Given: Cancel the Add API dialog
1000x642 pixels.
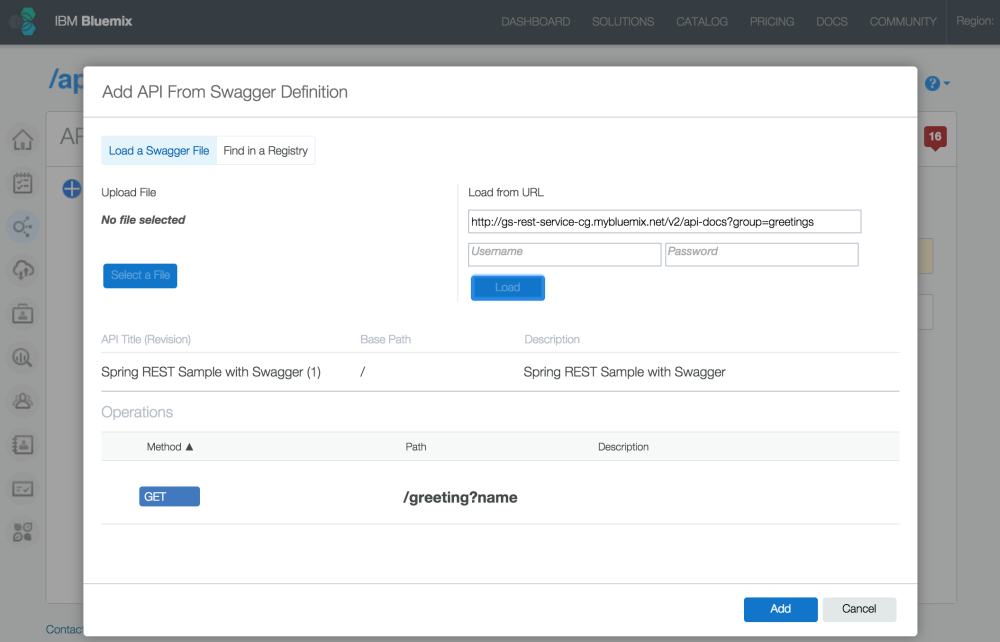Looking at the screenshot, I should (x=859, y=609).
